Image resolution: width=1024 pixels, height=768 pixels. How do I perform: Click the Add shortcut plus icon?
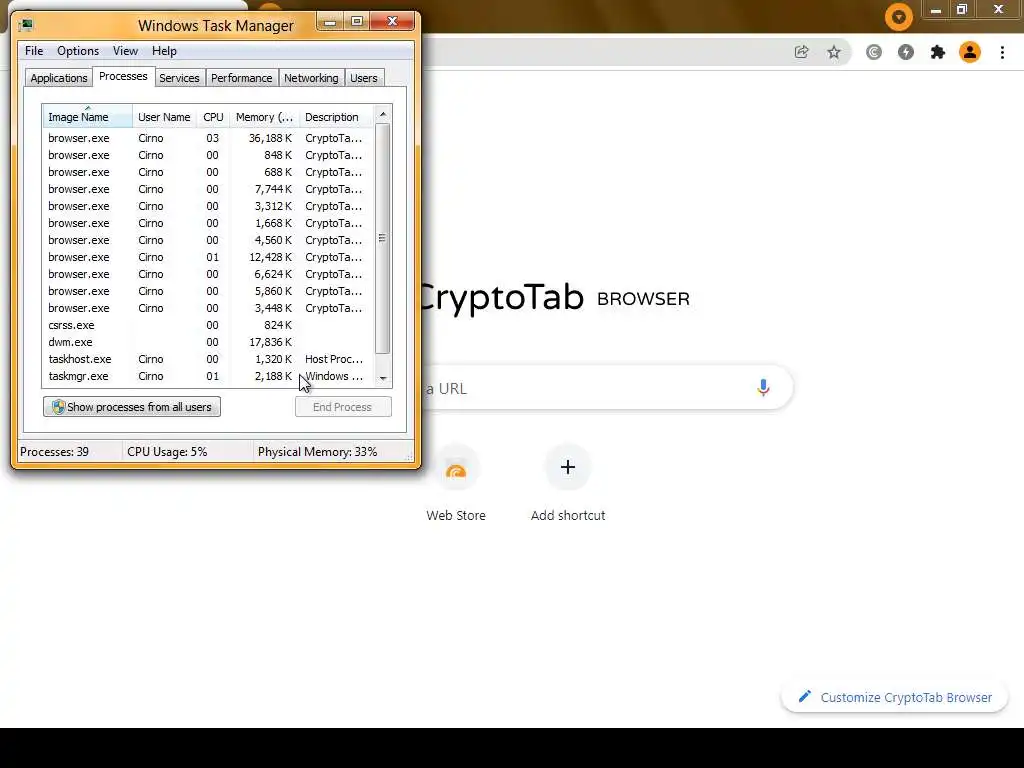[568, 468]
